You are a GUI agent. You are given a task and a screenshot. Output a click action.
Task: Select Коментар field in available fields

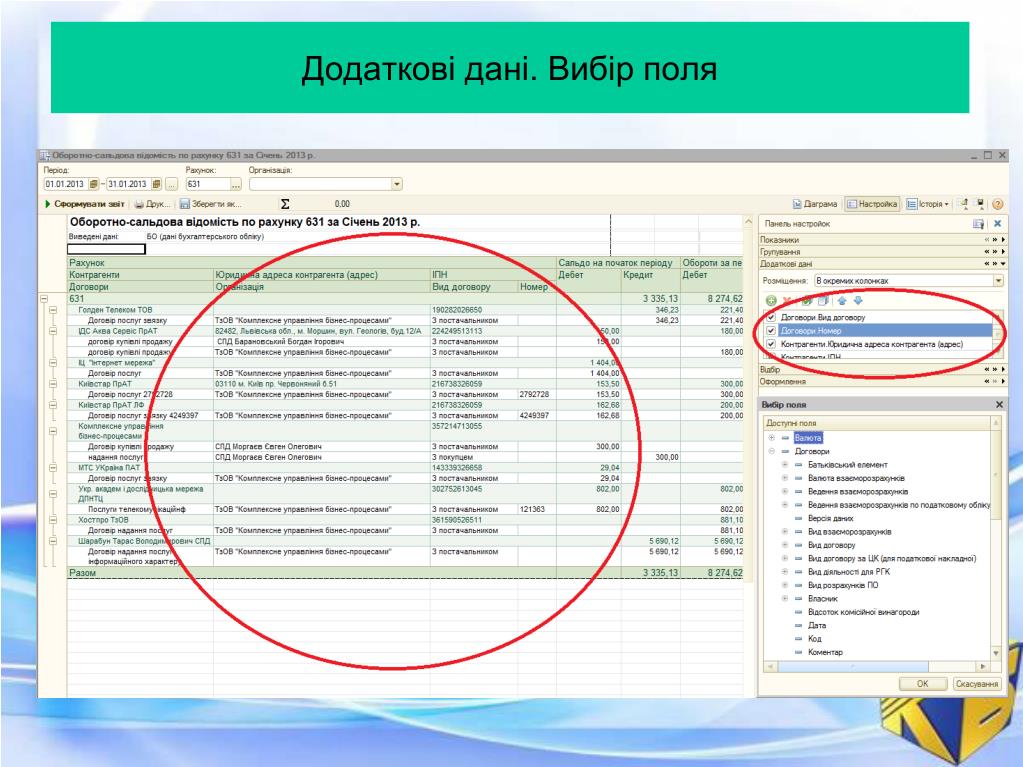click(x=825, y=652)
